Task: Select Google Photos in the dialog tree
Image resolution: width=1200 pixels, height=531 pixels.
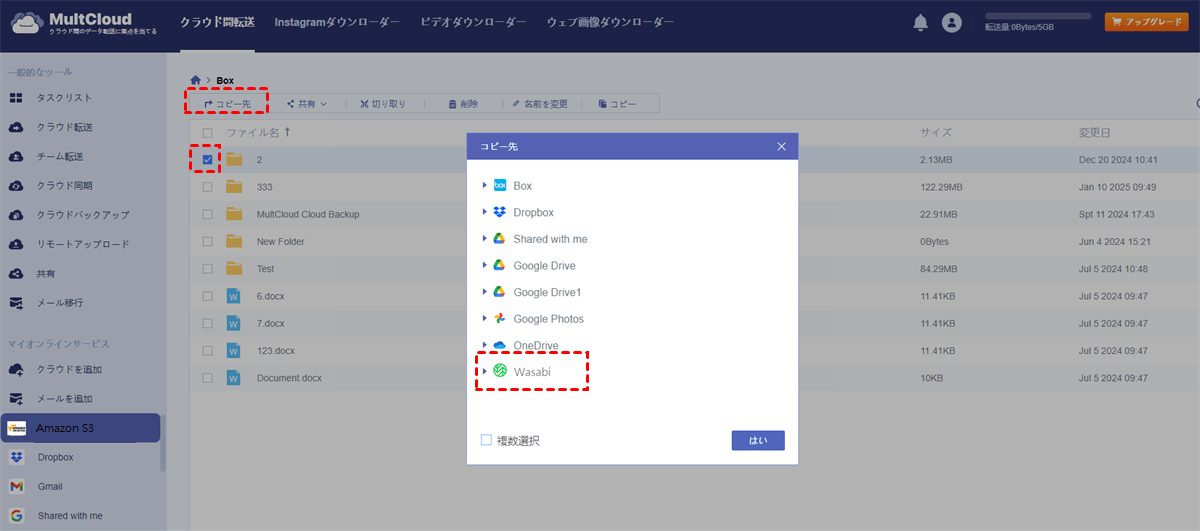Action: 548,318
